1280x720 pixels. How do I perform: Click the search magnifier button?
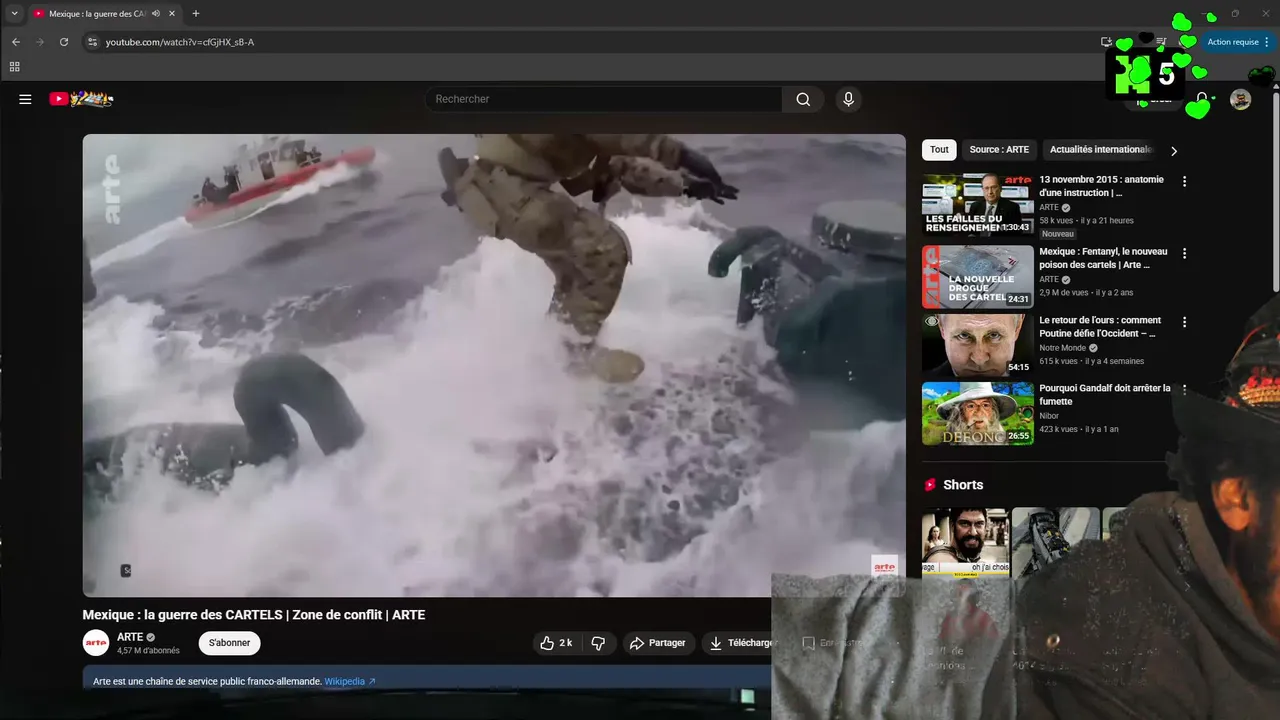803,99
